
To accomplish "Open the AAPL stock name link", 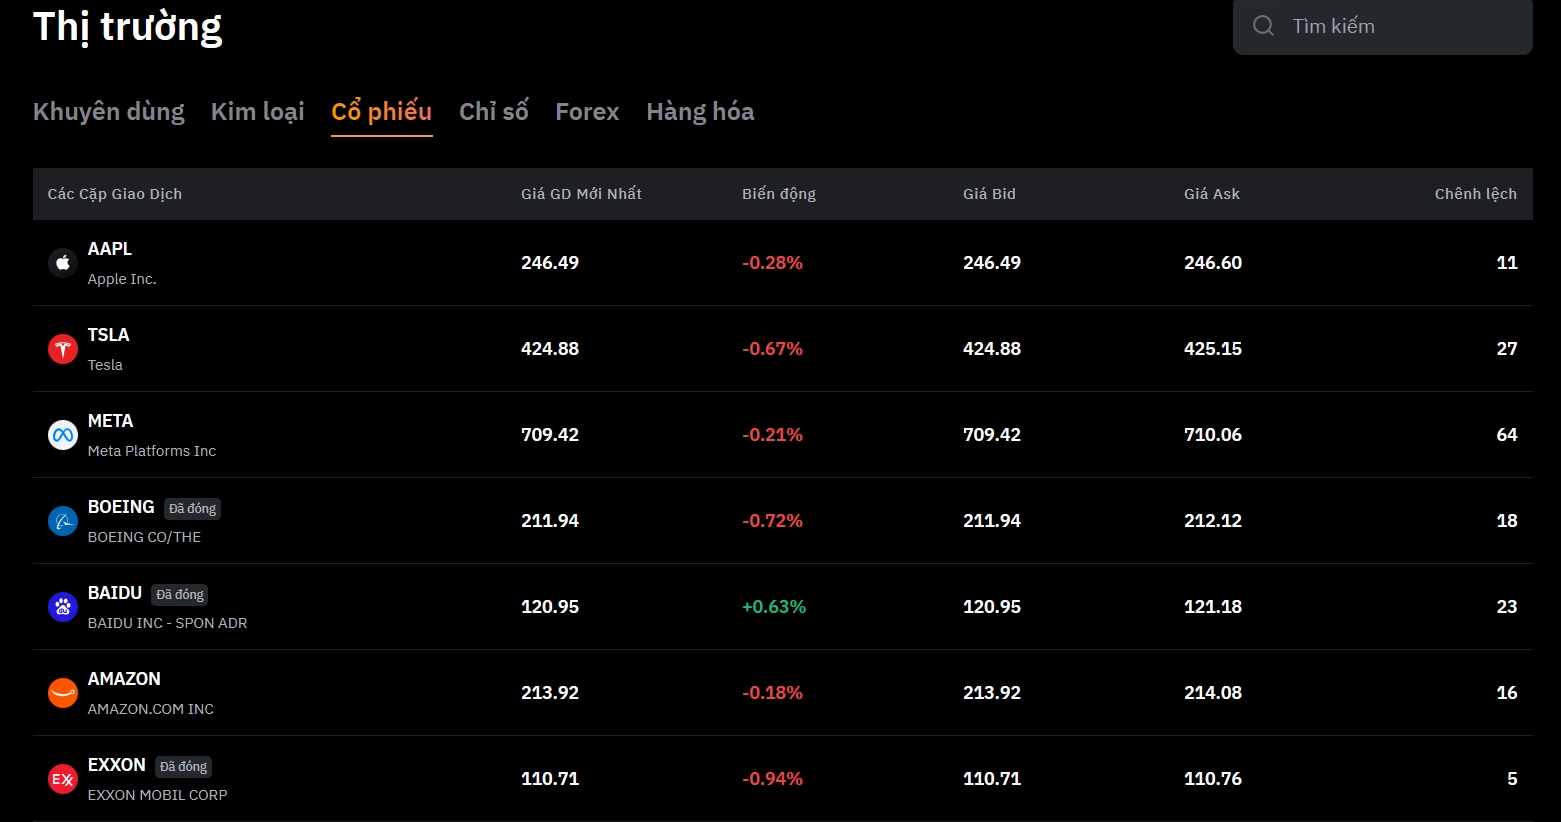I will click(110, 249).
